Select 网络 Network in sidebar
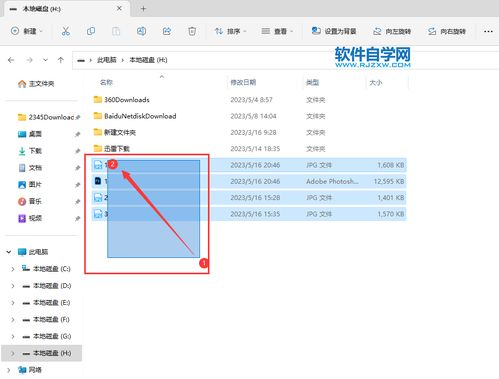The width and height of the screenshot is (499, 379). (x=30, y=370)
